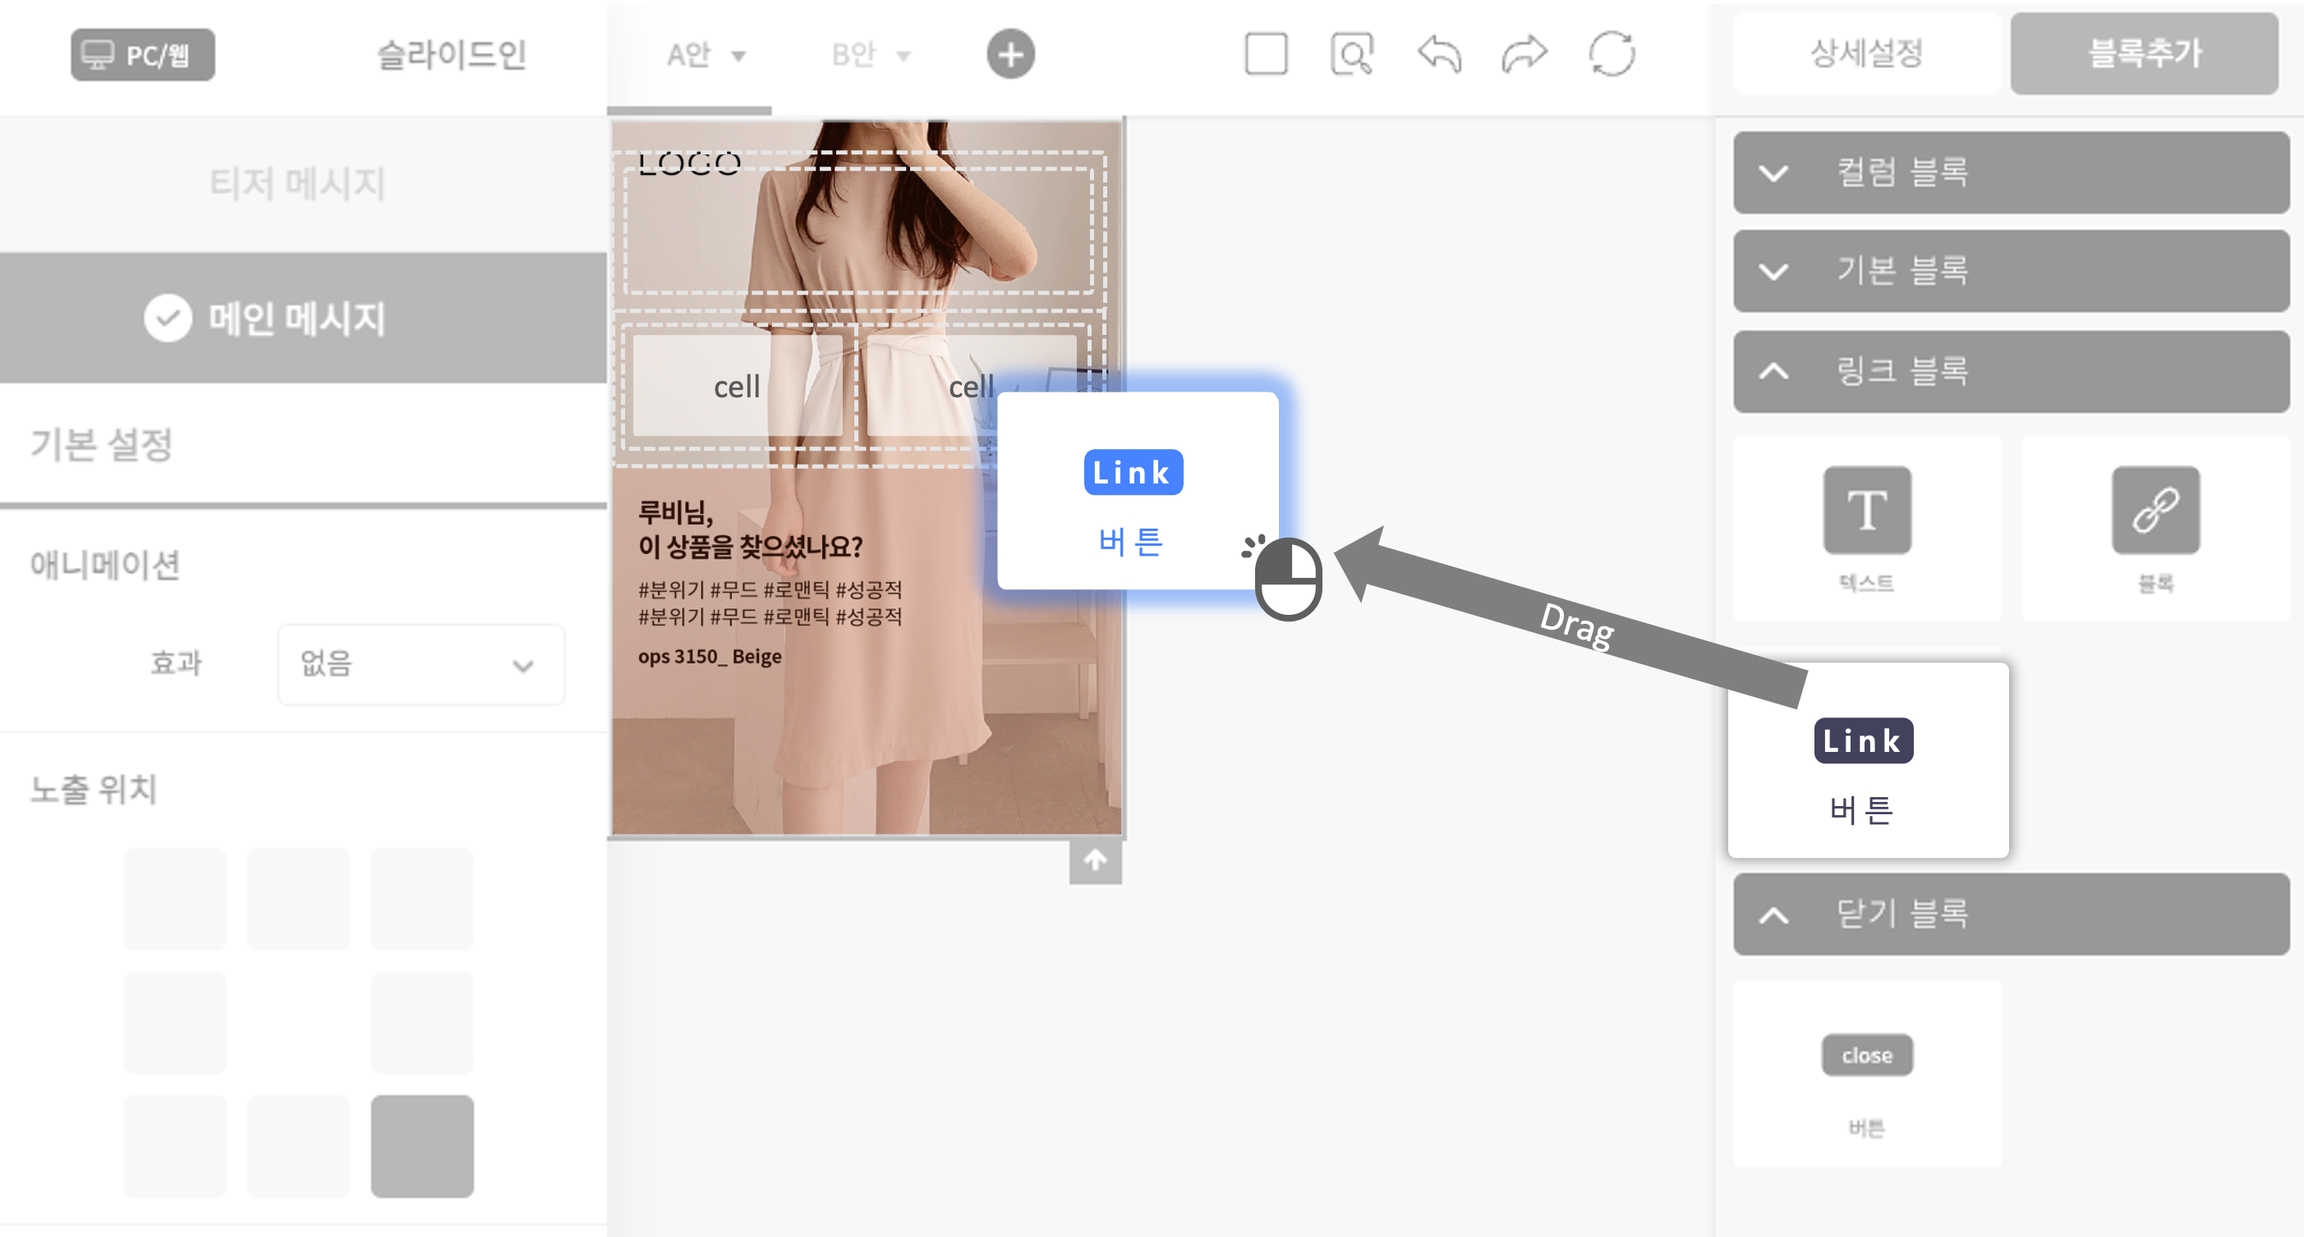Click the up arrow below the canvas
This screenshot has width=2304, height=1237.
[x=1095, y=861]
